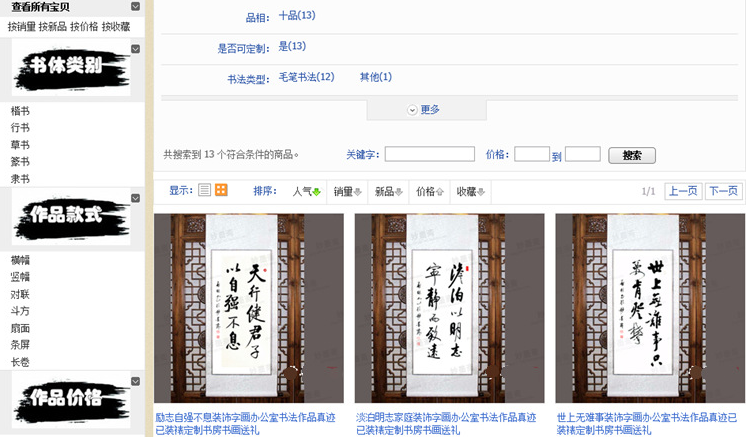Viewport: 748px width, 441px height.
Task: Focus the 关键字 keyword input field
Action: (429, 154)
